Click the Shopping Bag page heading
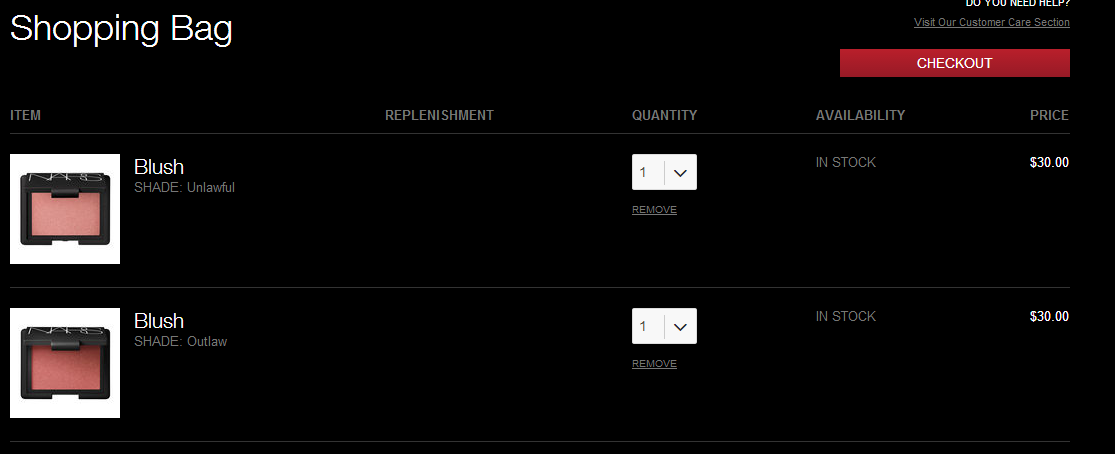The width and height of the screenshot is (1115, 454). (121, 30)
